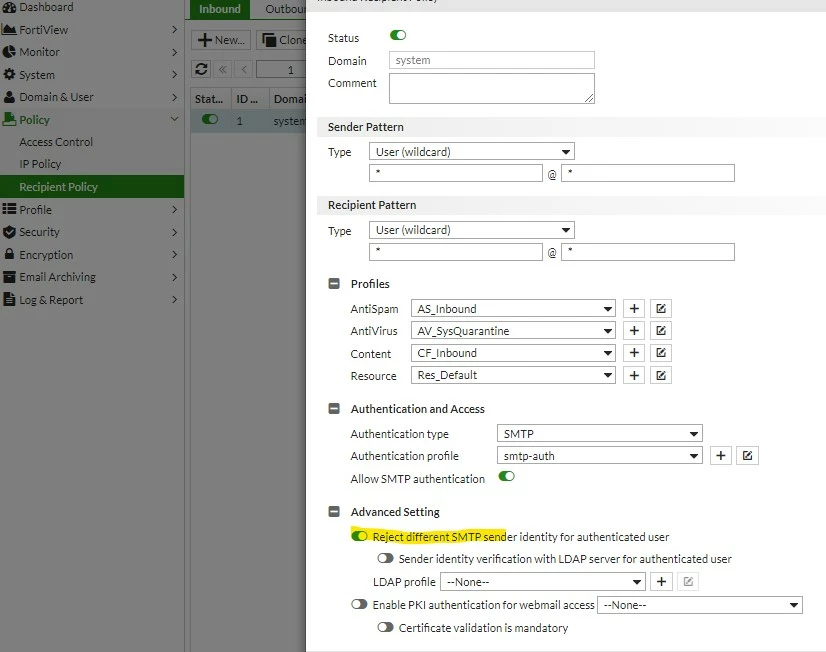The width and height of the screenshot is (826, 652).
Task: Toggle status of policy ID 1 in list
Action: pos(210,119)
